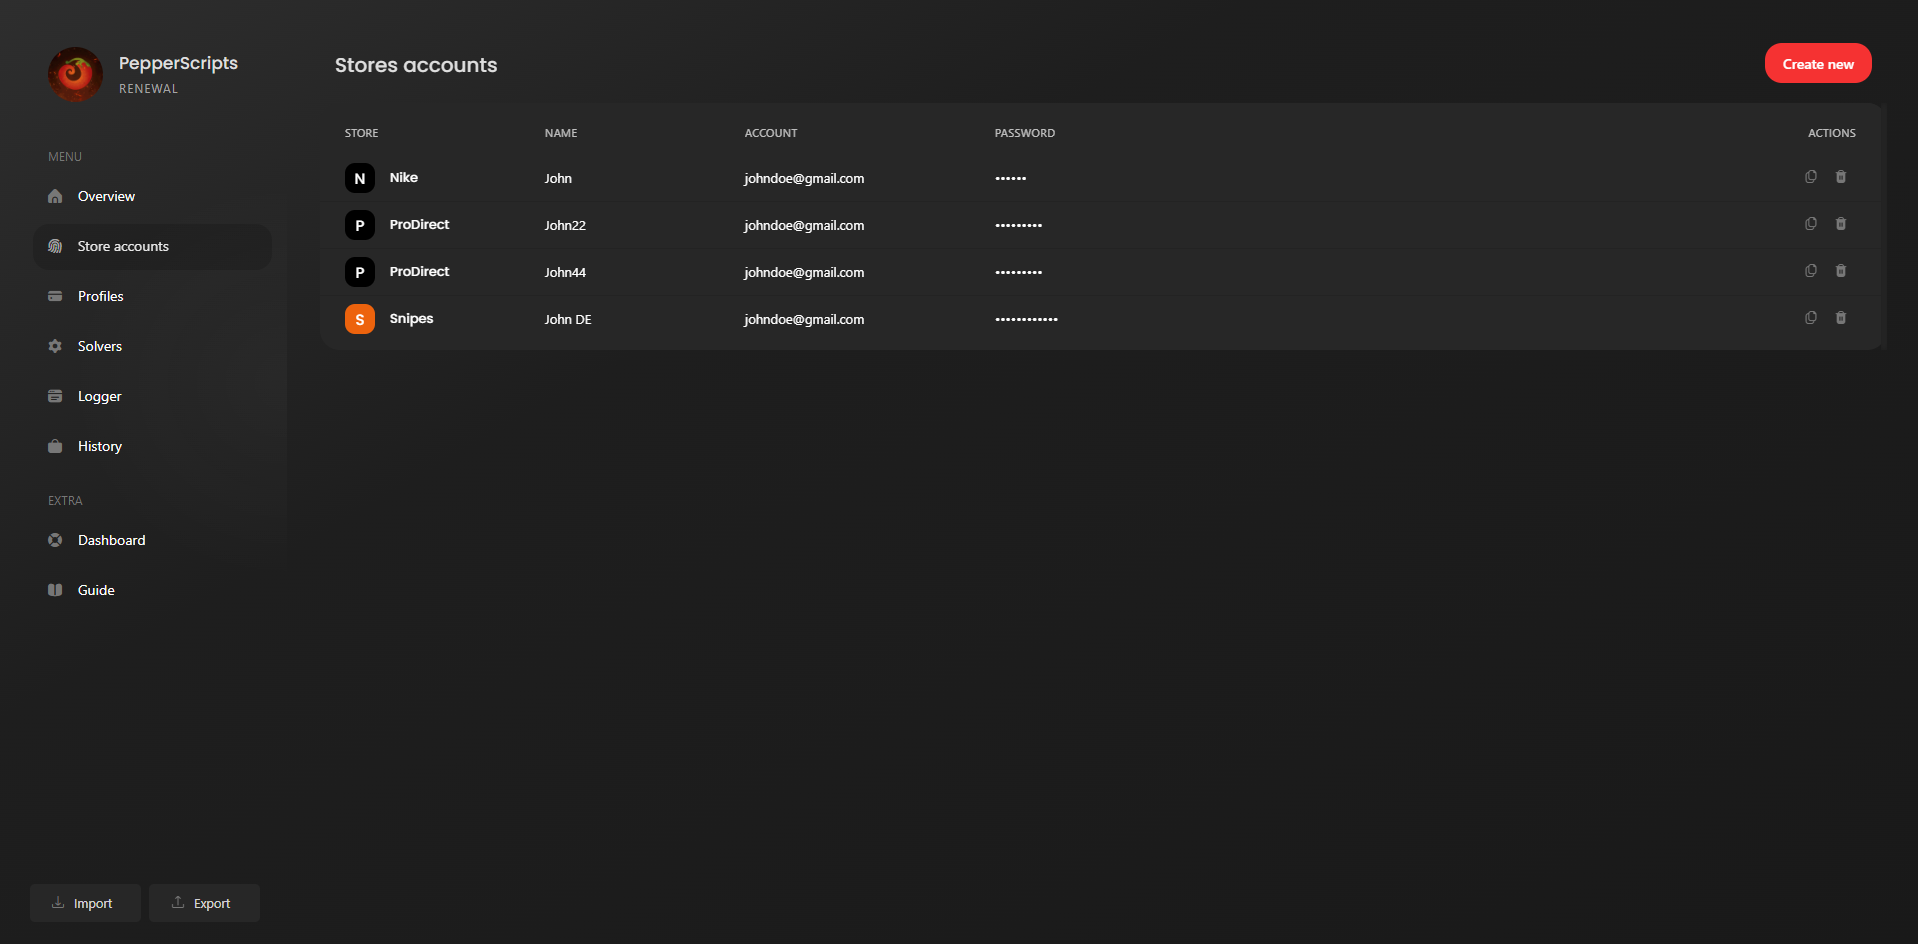The image size is (1918, 944).
Task: Delete the John22 ProDirect account
Action: click(x=1840, y=224)
